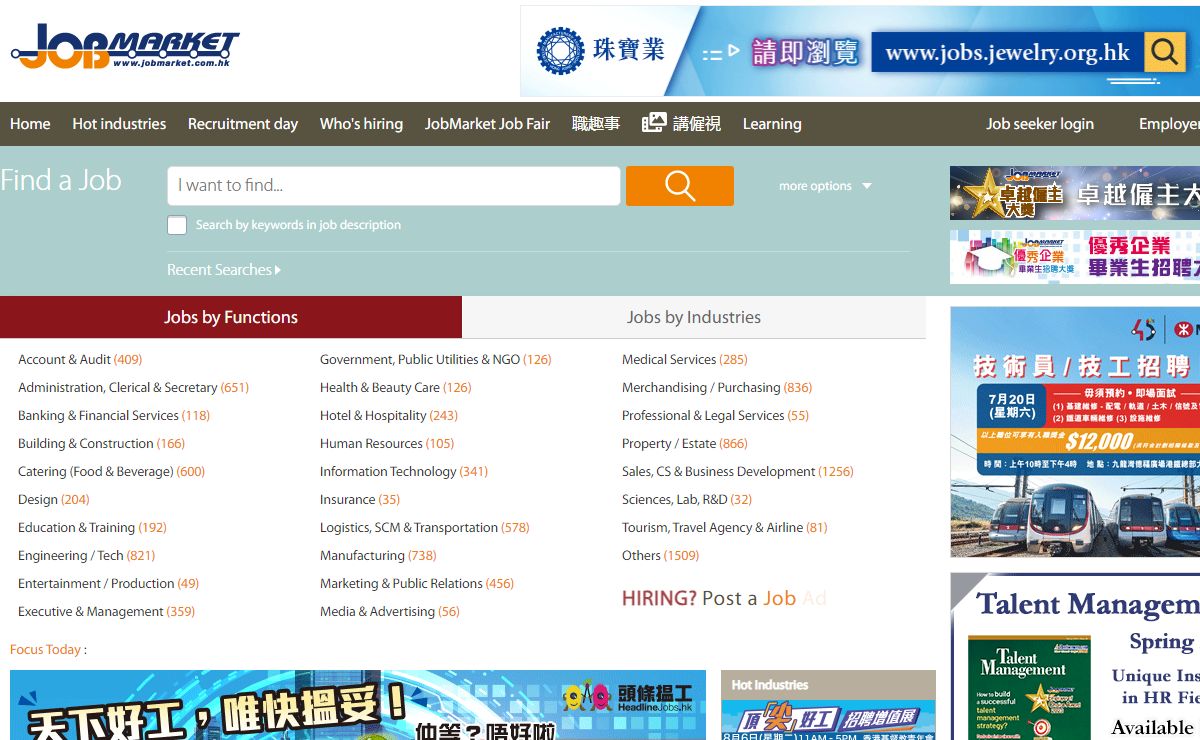This screenshot has height=740, width=1200.
Task: Click HIRING? Post a Job Ad
Action: (x=724, y=598)
